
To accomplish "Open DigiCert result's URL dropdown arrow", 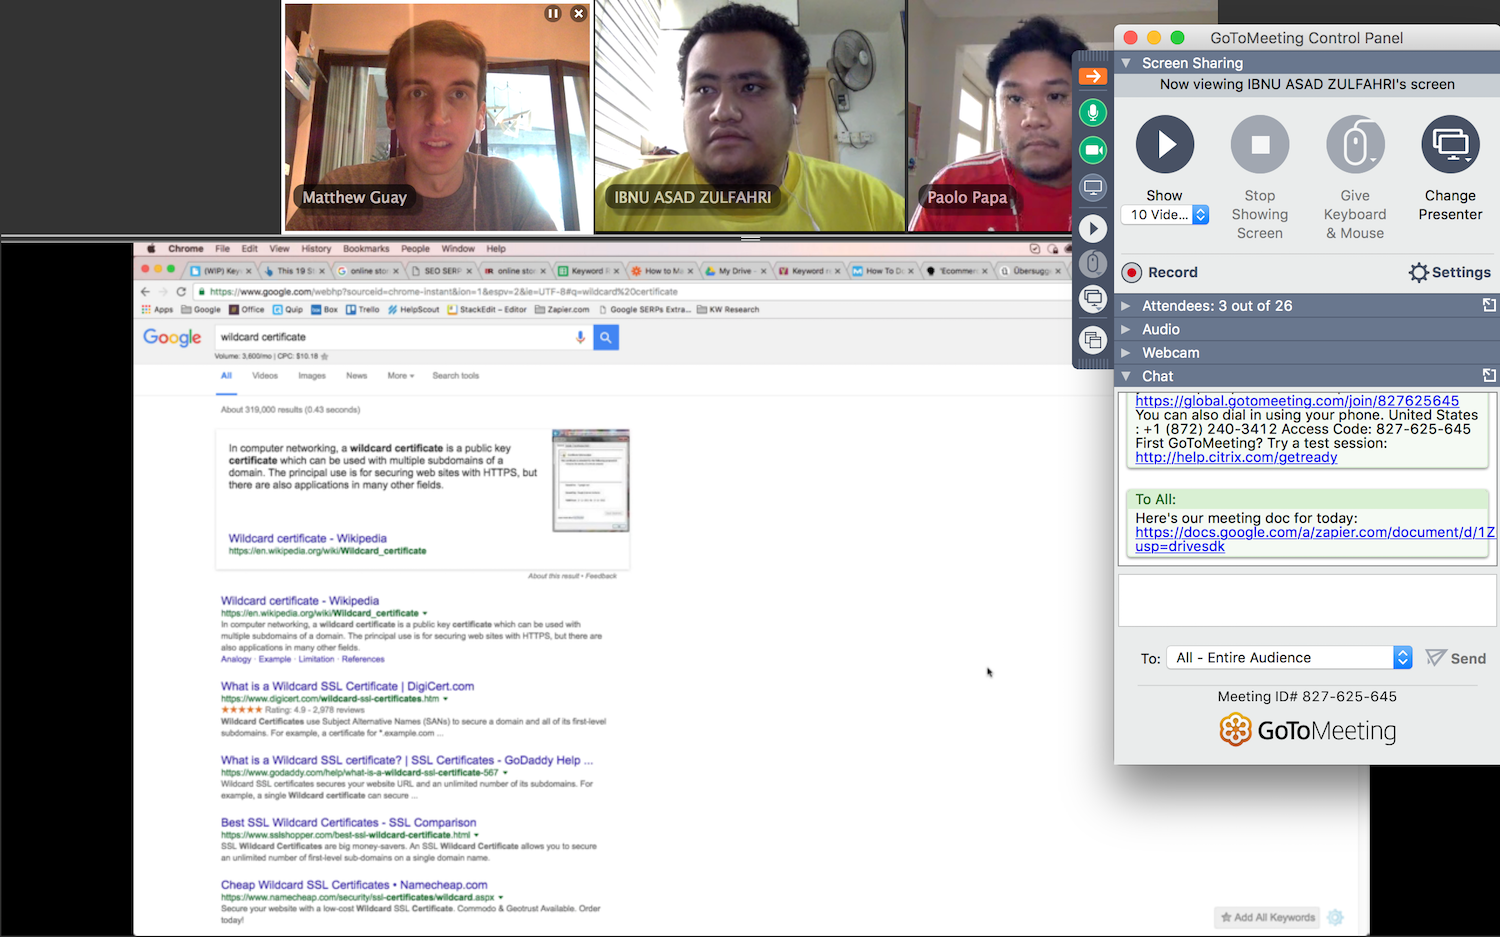I will click(445, 698).
